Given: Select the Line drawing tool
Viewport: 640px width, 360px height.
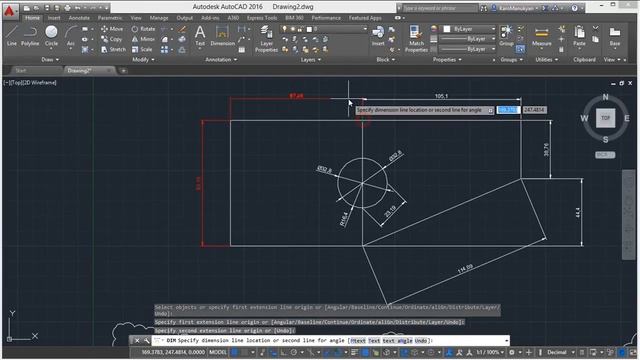Looking at the screenshot, I should [x=11, y=36].
